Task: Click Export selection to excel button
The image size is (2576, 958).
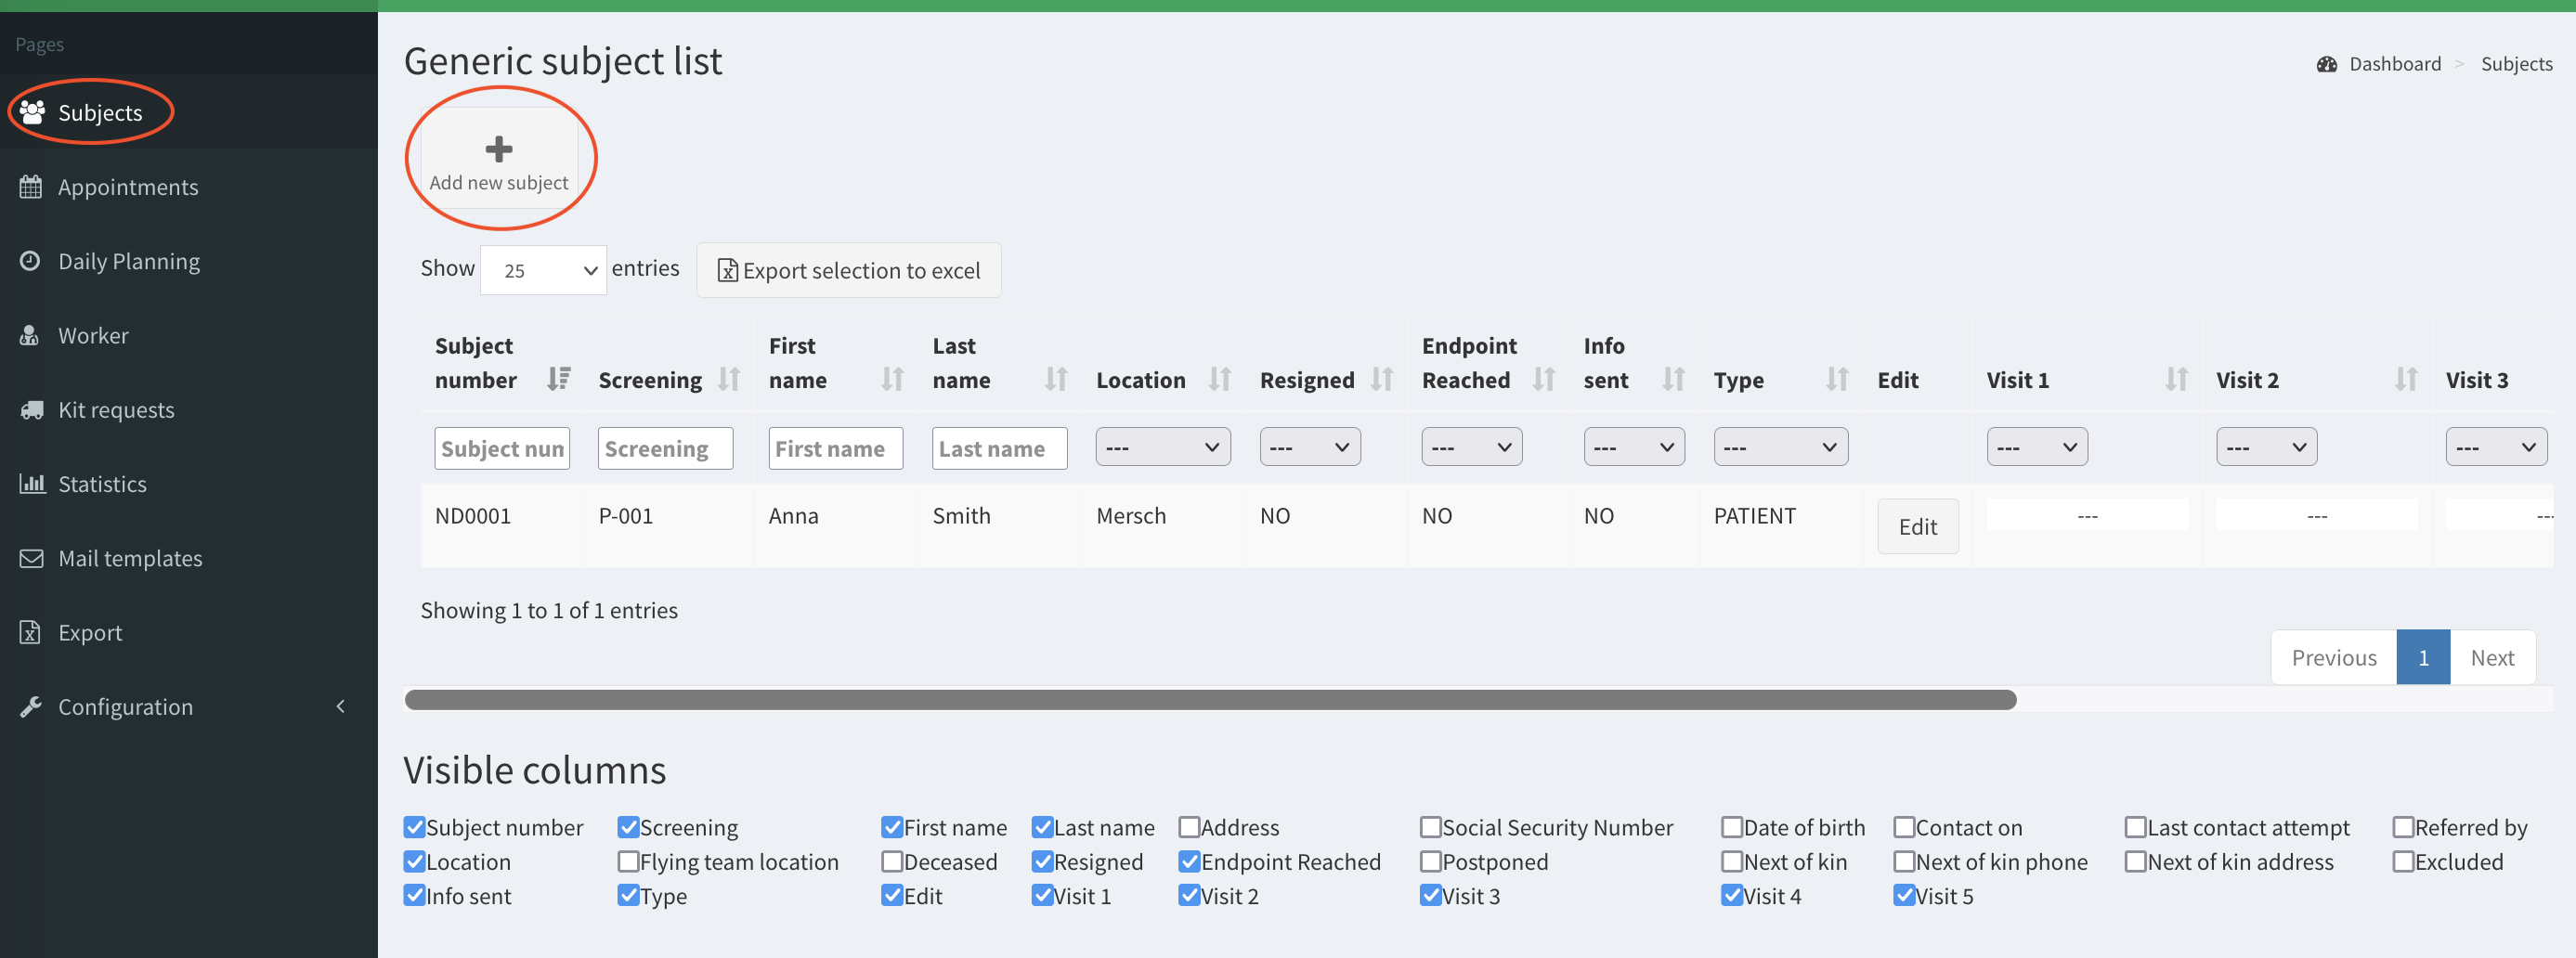Action: pos(848,270)
